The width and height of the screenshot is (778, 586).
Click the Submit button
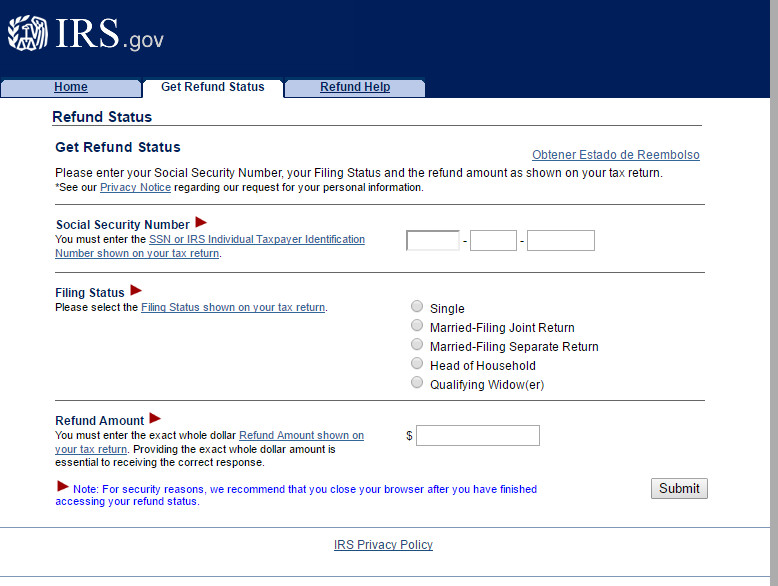pyautogui.click(x=679, y=489)
